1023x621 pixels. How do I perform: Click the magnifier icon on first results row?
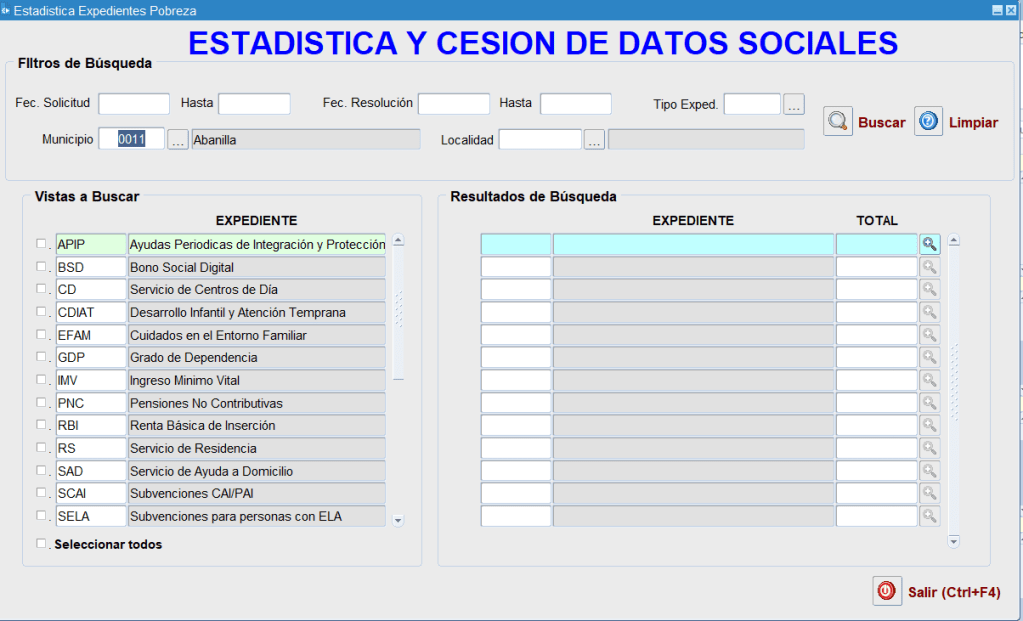coord(930,244)
